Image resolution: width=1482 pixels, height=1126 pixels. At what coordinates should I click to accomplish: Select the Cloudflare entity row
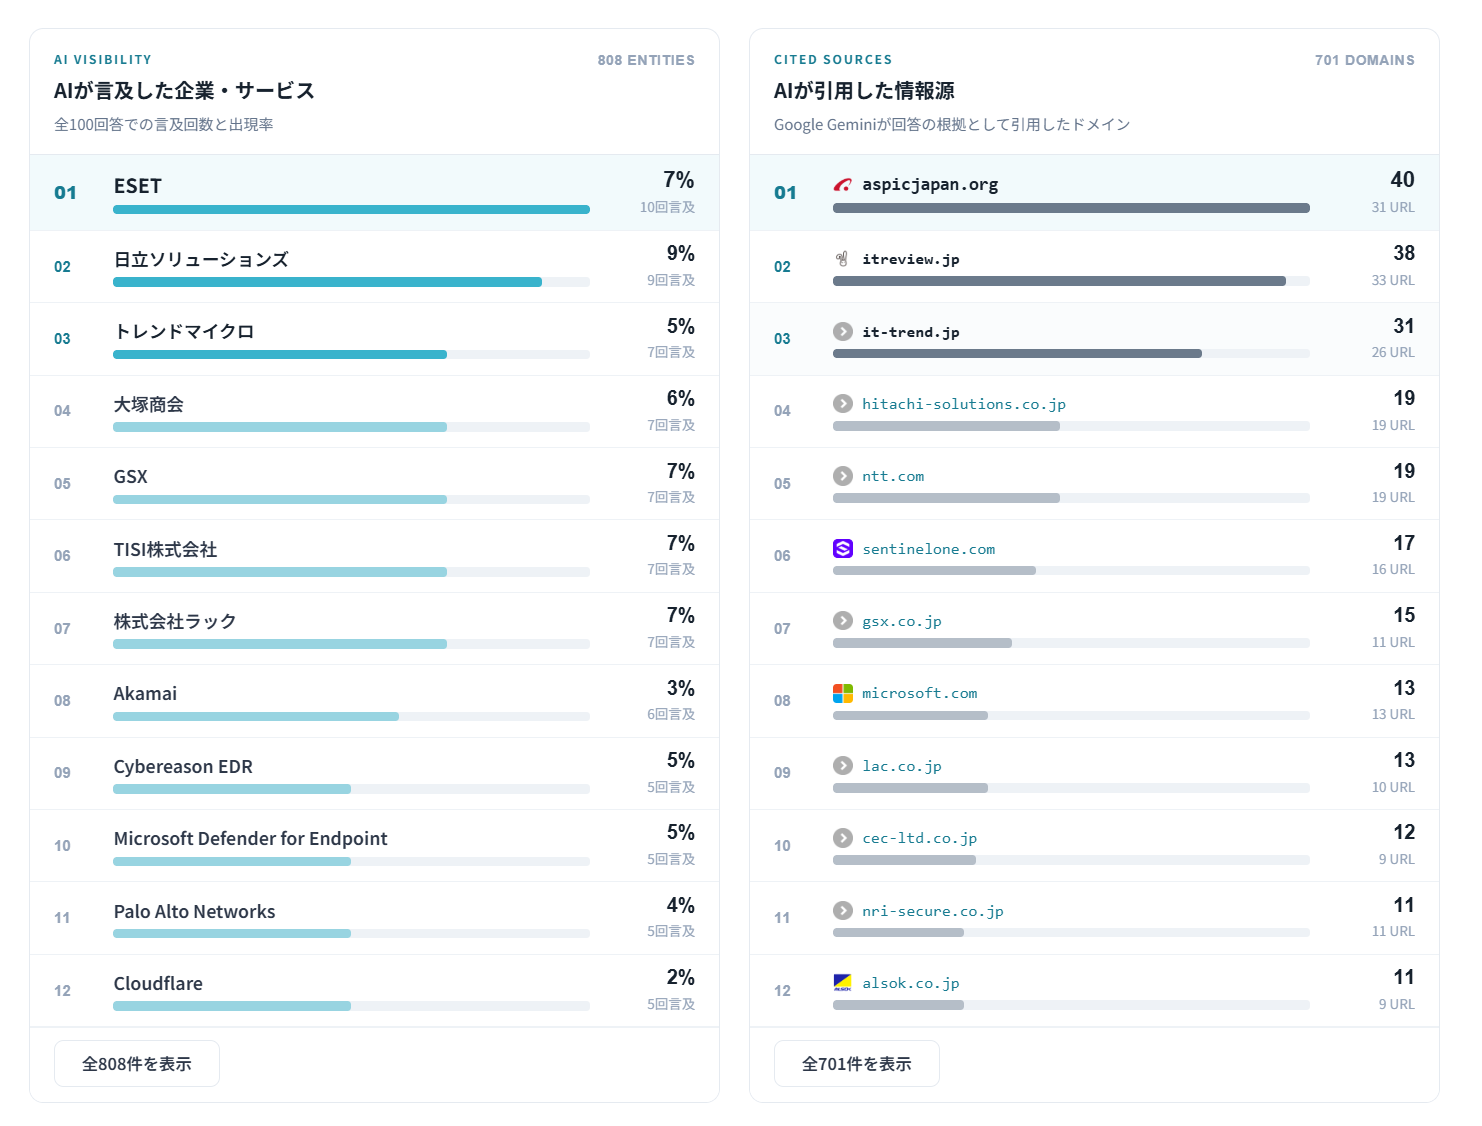[374, 991]
